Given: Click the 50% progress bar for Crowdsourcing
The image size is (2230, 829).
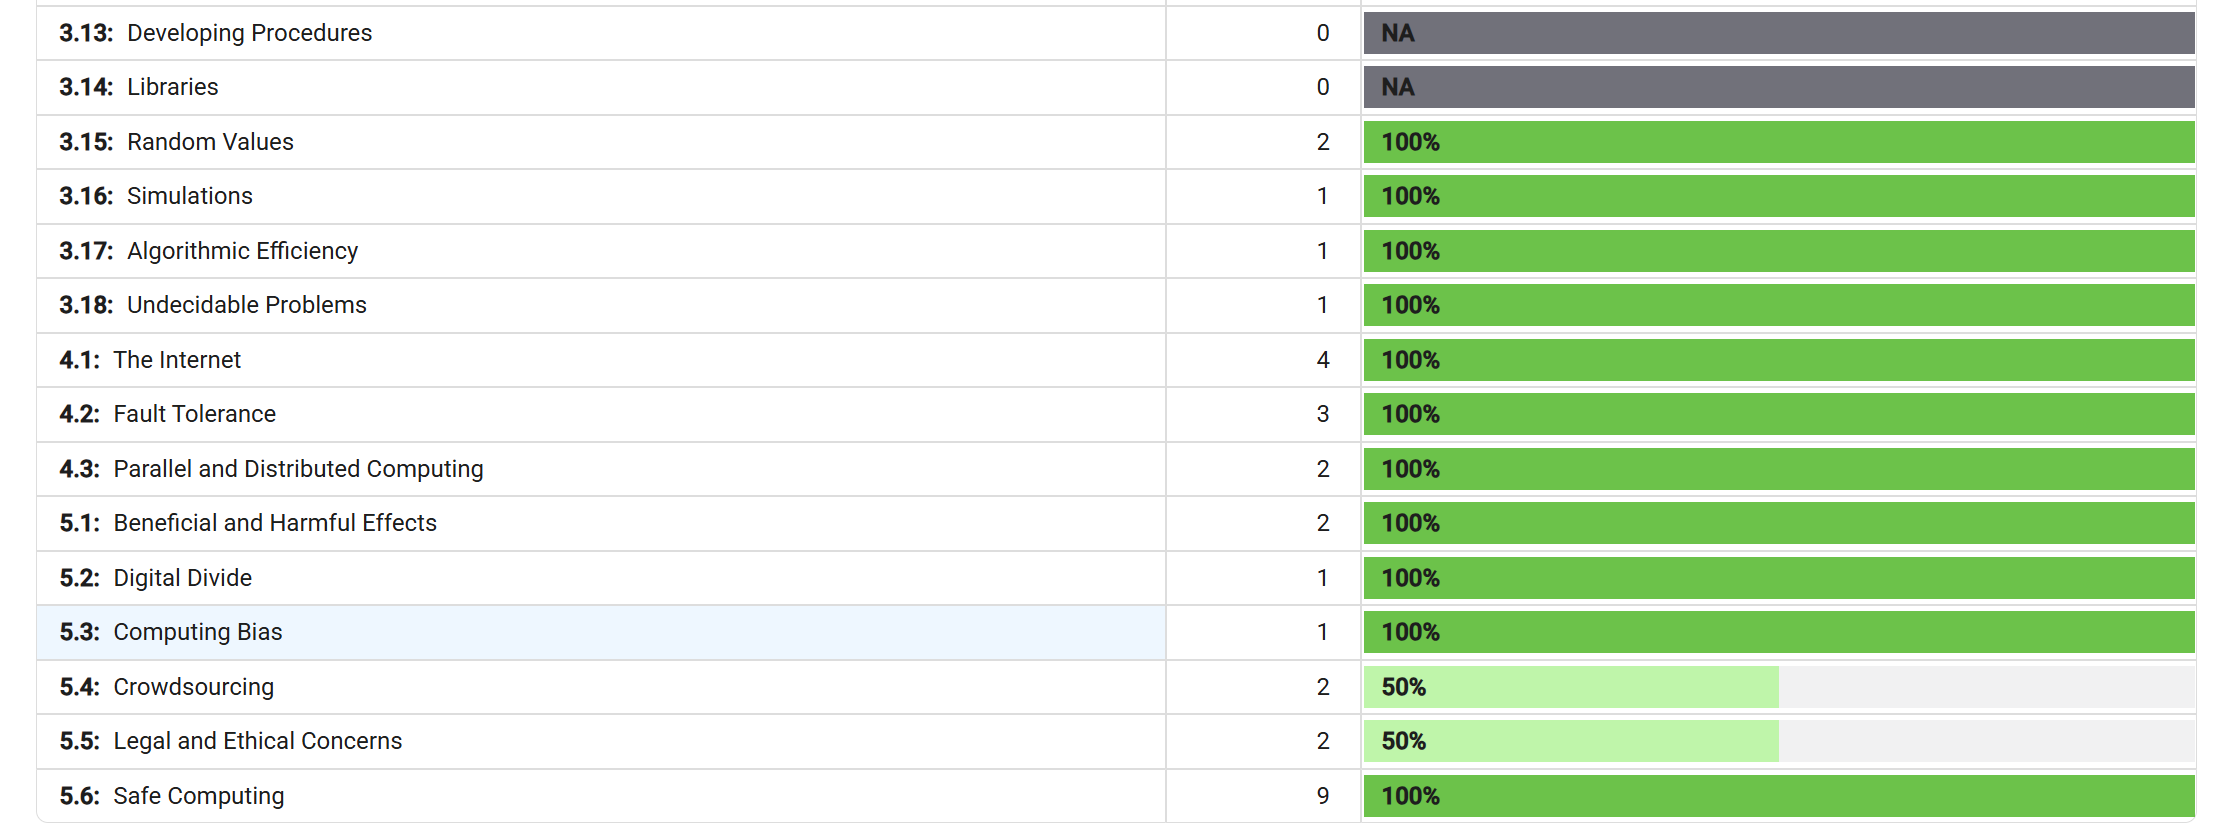Looking at the screenshot, I should 1779,687.
